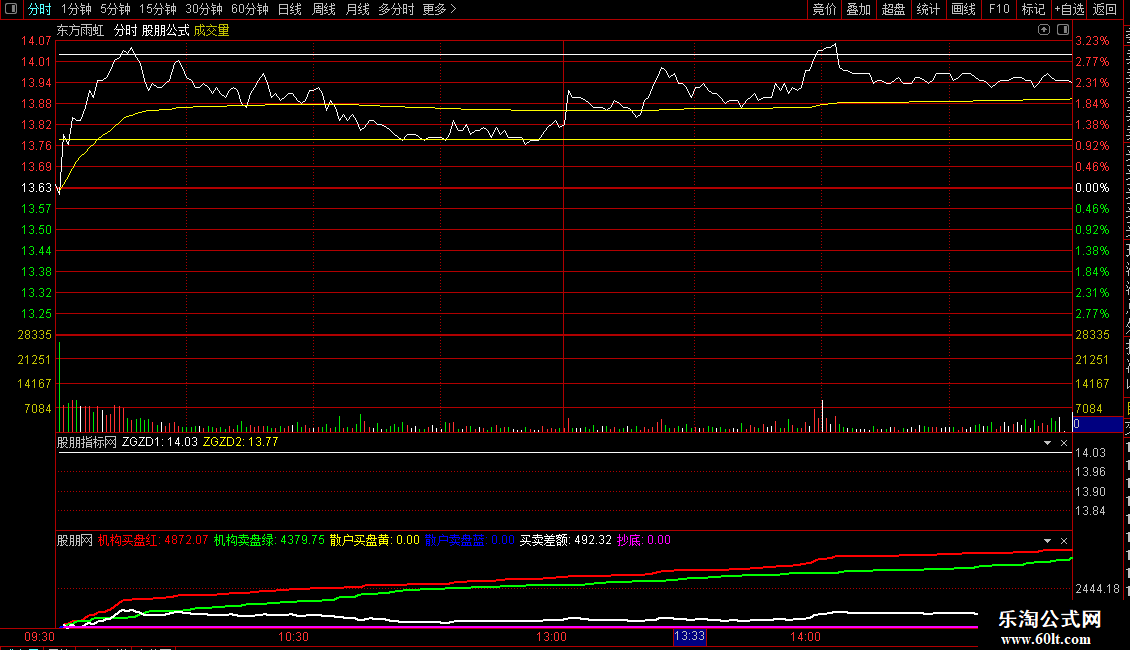The width and height of the screenshot is (1130, 650).
Task: Open the 月线 monthly chart
Action: (357, 9)
